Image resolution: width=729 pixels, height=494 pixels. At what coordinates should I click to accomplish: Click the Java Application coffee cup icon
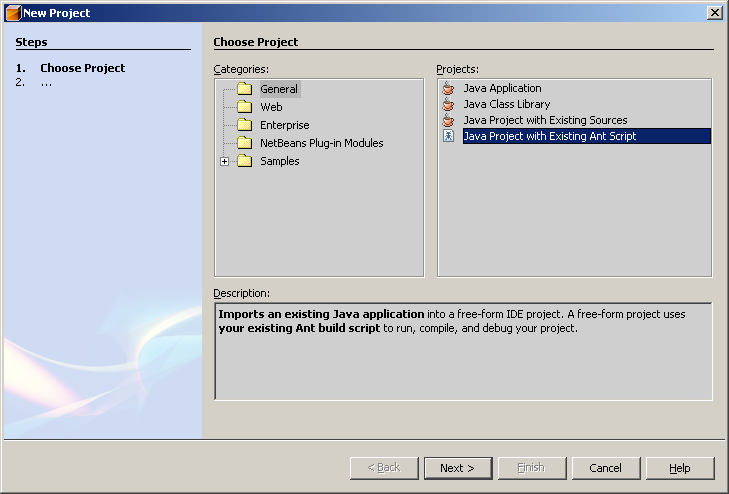click(x=448, y=88)
